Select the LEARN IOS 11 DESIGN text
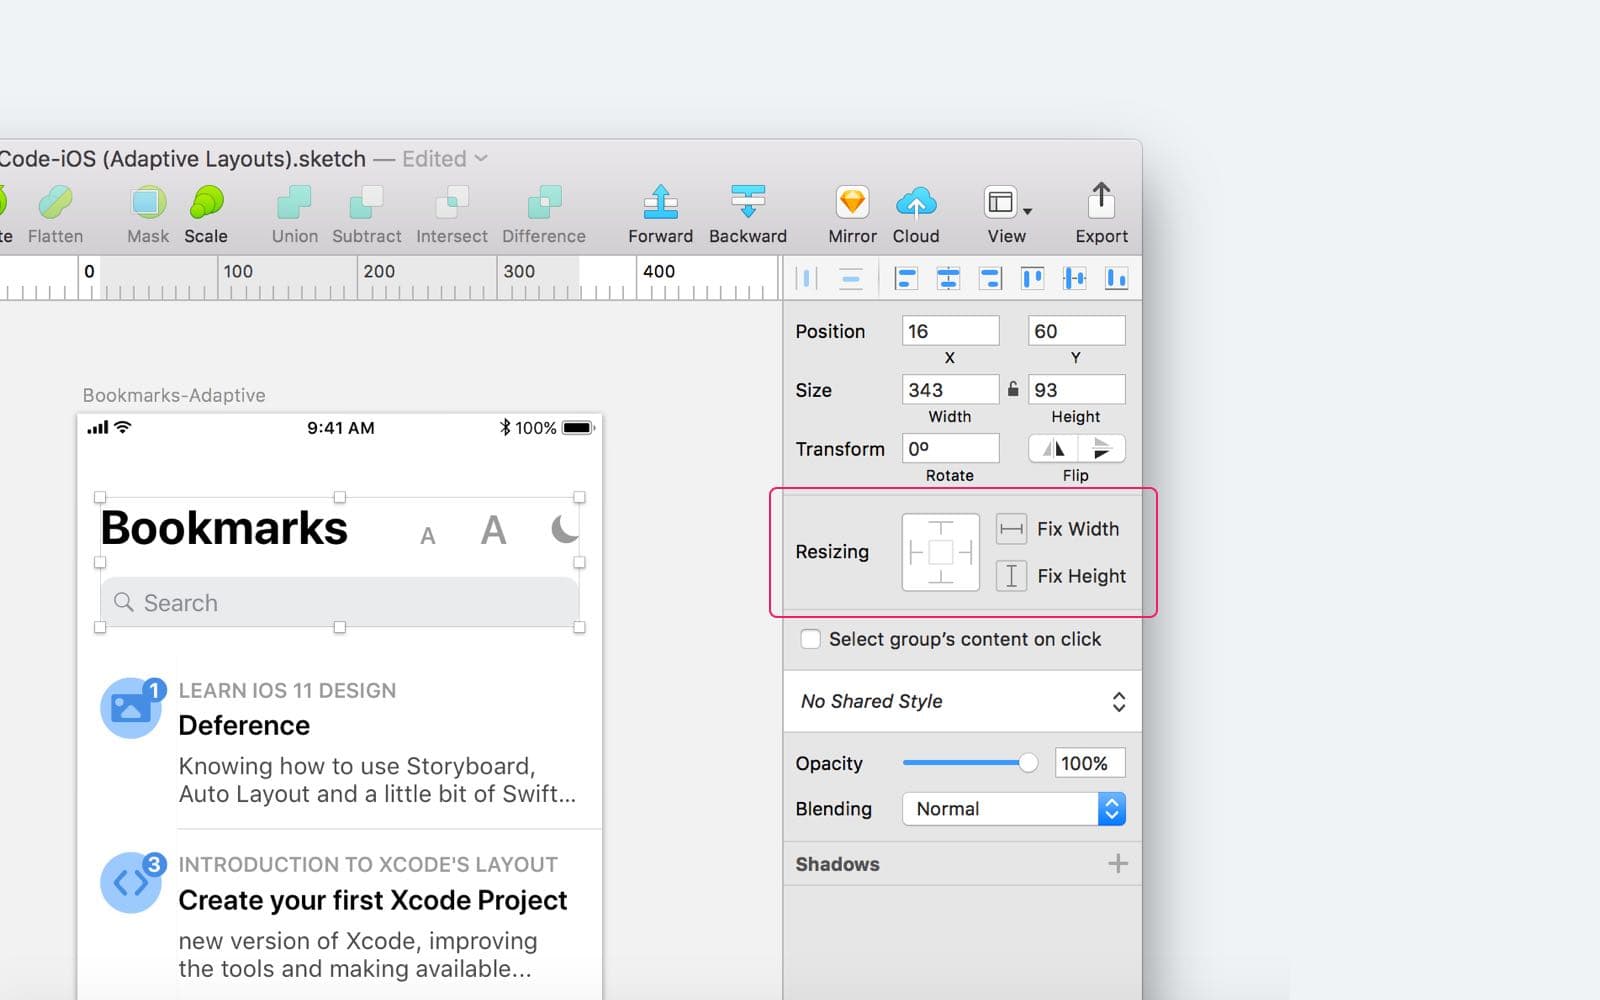Screen dimensions: 1600x1000 (x=287, y=690)
